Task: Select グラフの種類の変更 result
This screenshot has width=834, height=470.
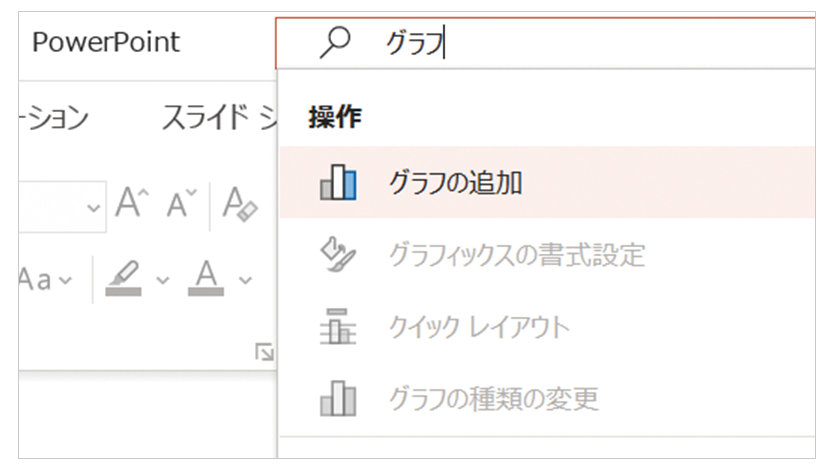Action: pos(547,399)
